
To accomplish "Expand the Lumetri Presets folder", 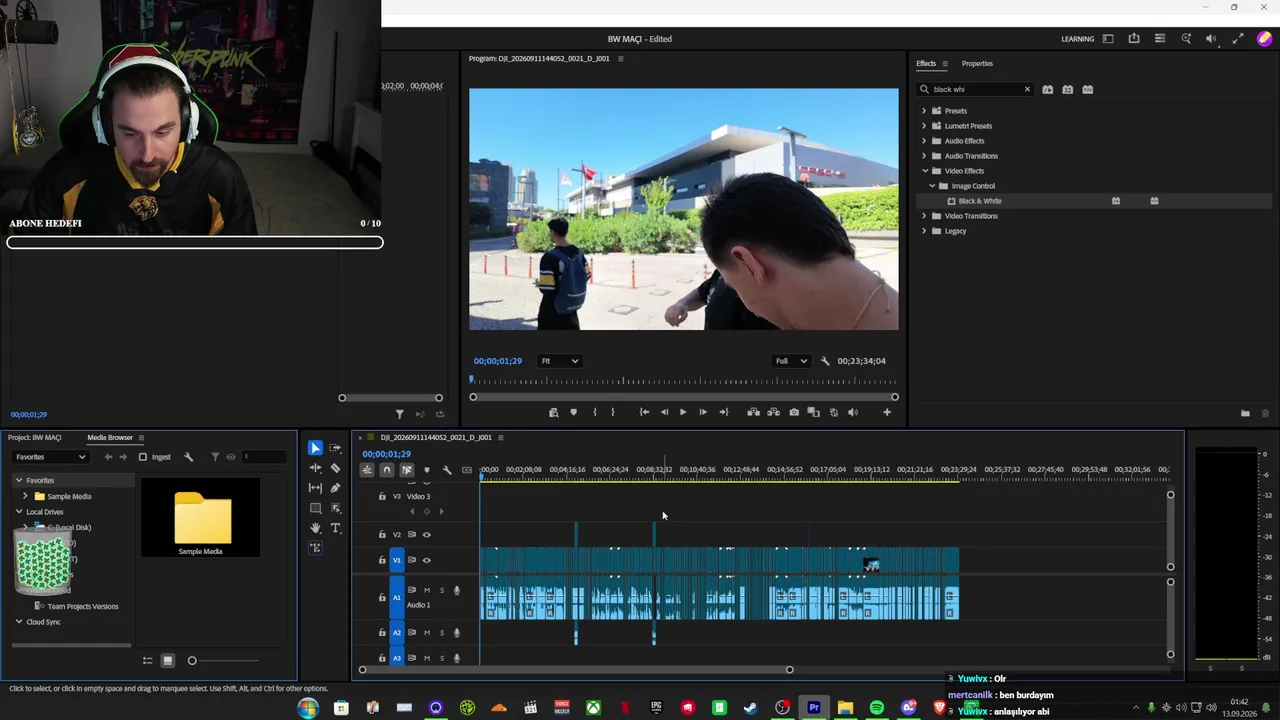I will click(x=924, y=126).
